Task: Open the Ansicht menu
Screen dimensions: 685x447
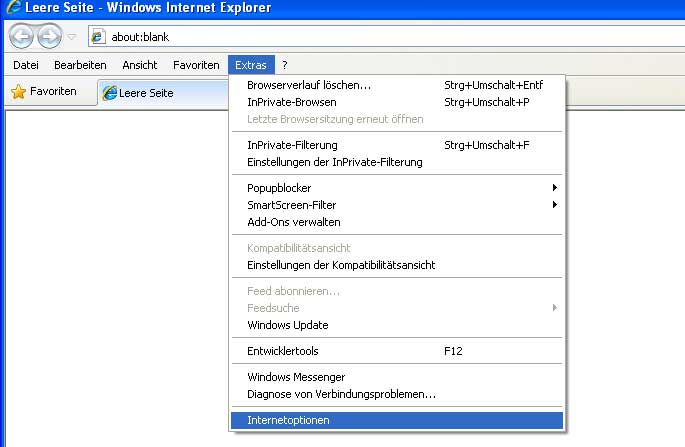Action: point(140,65)
